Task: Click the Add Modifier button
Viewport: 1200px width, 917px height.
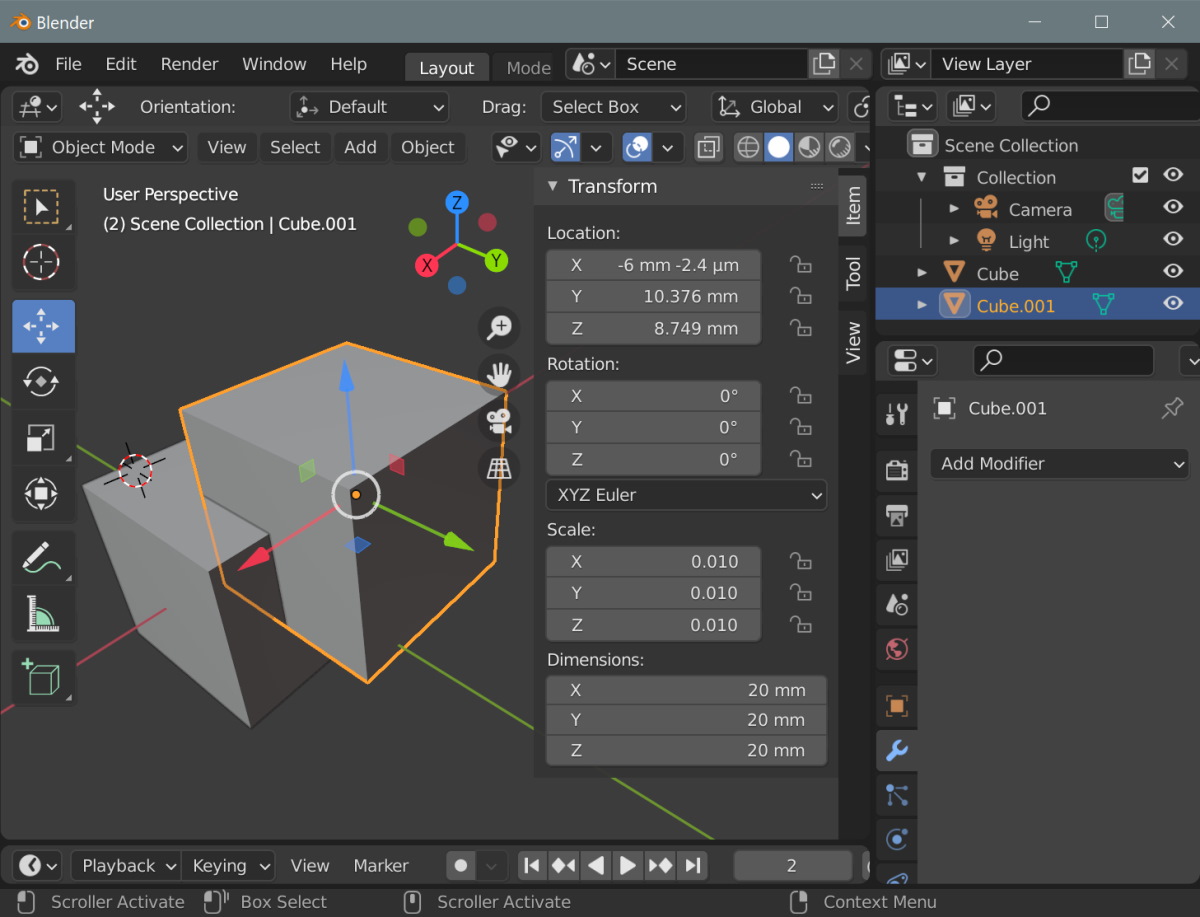Action: point(1059,464)
